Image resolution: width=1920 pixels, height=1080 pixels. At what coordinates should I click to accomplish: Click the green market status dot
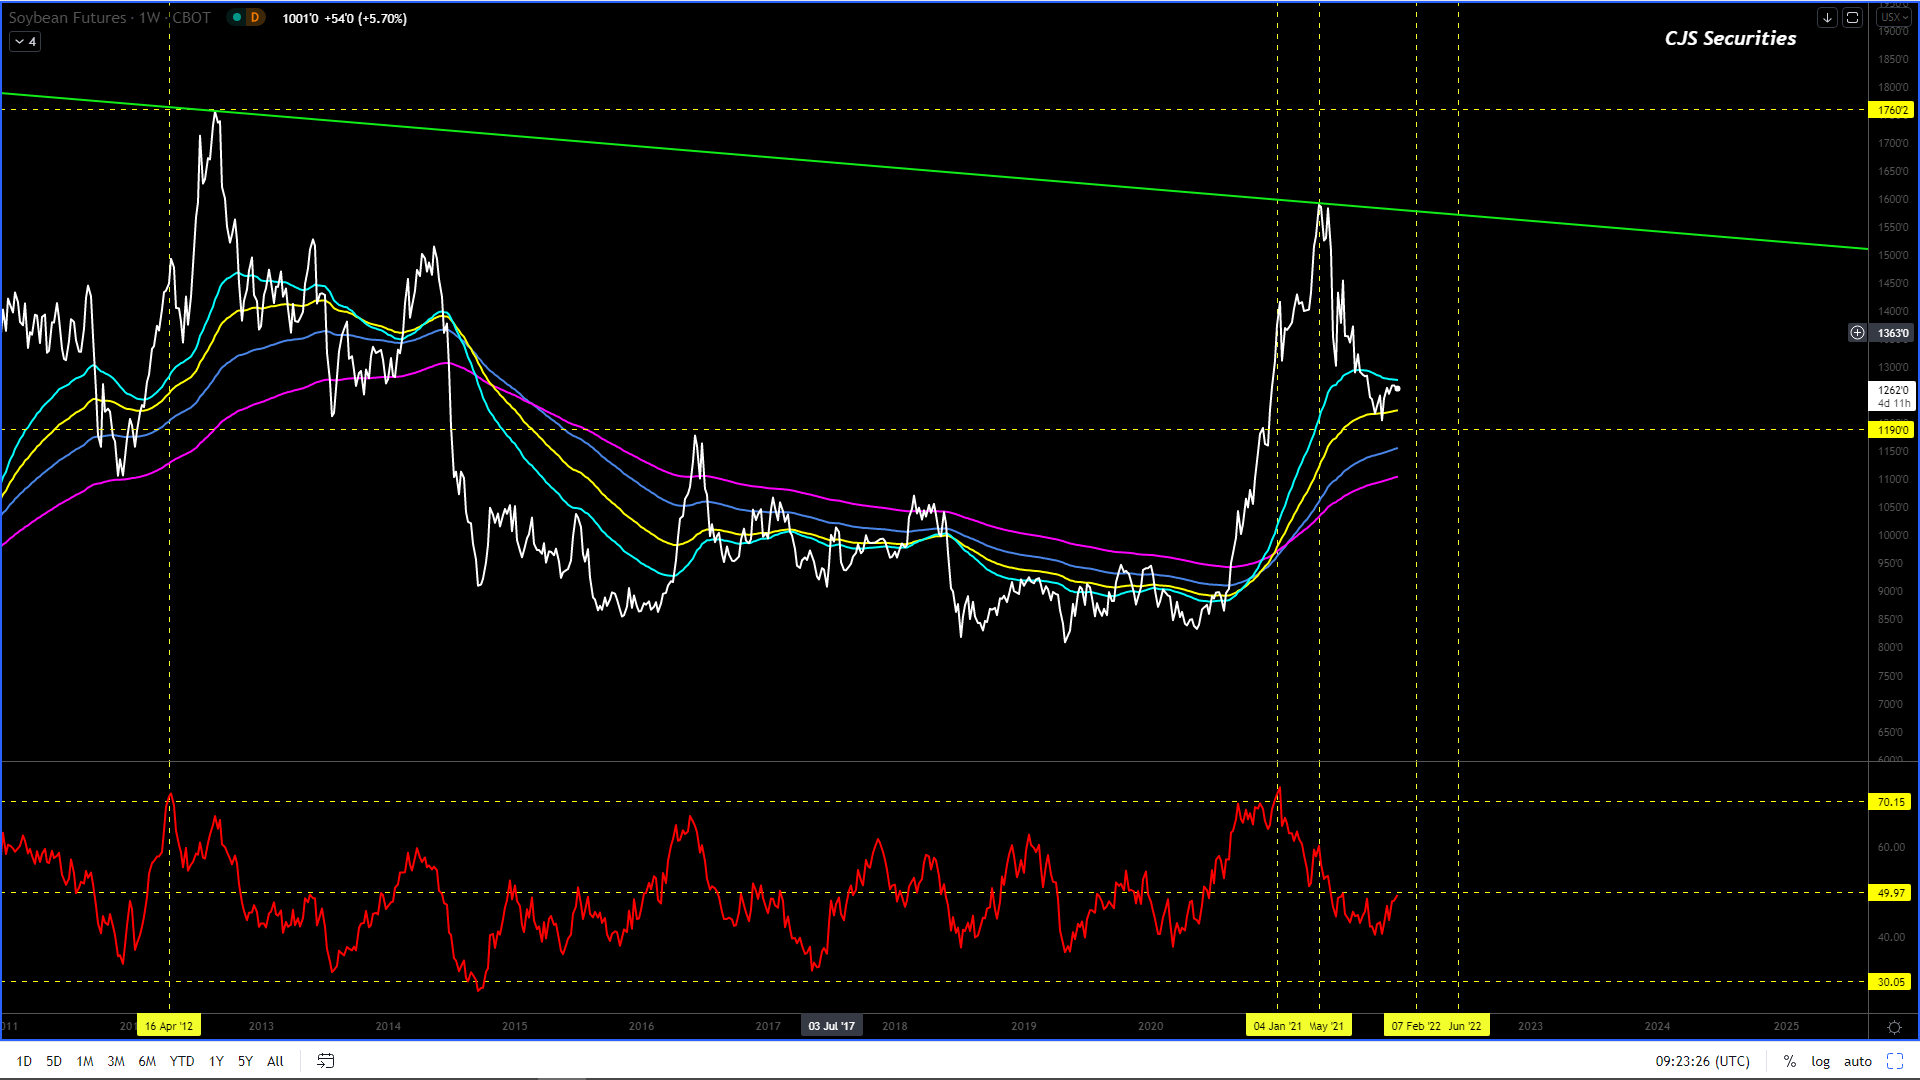[237, 18]
